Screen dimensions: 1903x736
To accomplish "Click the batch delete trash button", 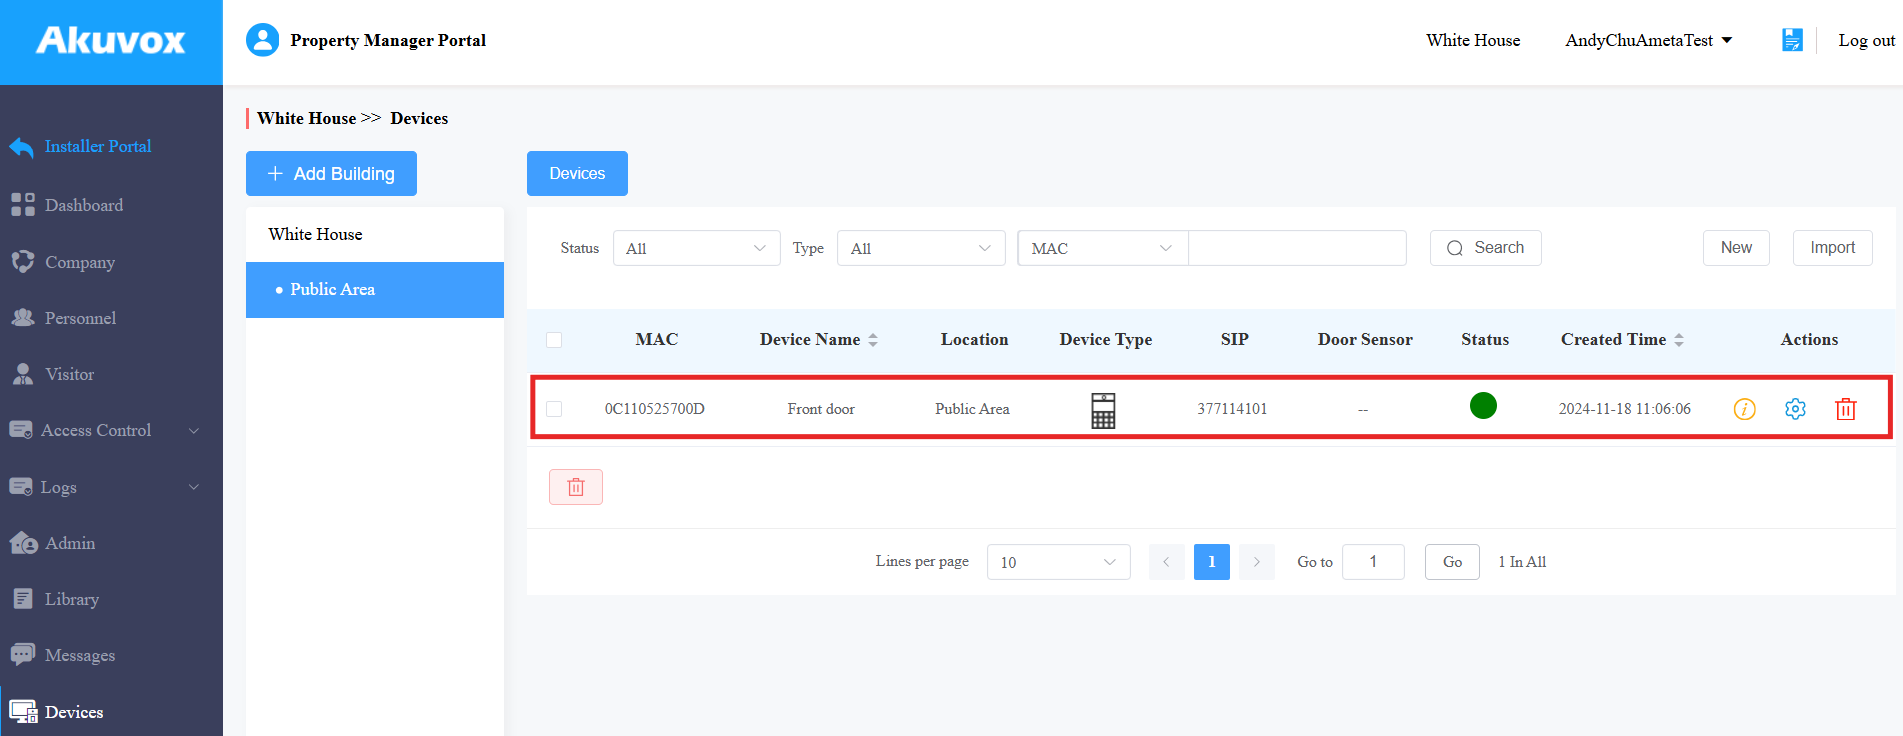I will pos(576,487).
